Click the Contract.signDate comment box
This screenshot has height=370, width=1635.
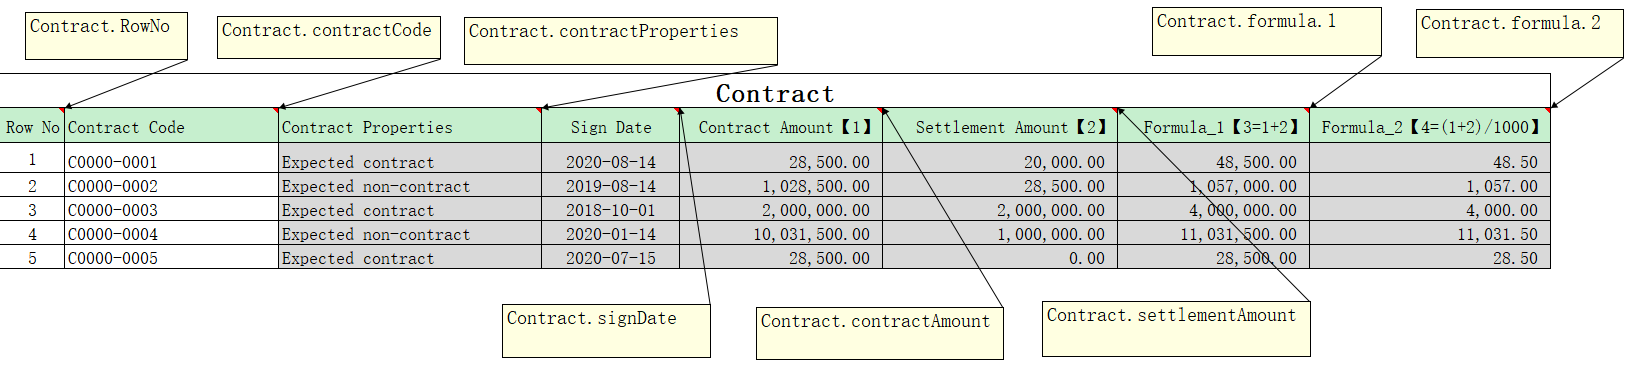(x=606, y=331)
